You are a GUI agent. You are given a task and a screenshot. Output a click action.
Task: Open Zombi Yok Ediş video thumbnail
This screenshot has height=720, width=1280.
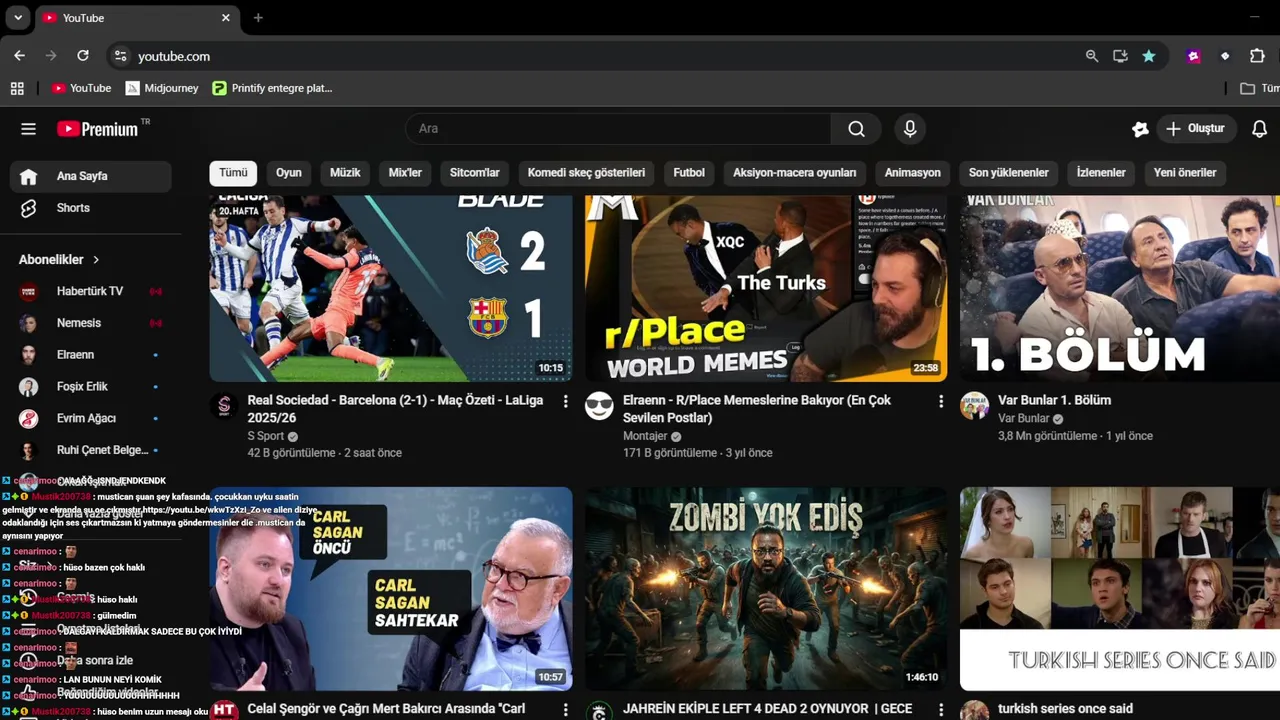pyautogui.click(x=766, y=589)
